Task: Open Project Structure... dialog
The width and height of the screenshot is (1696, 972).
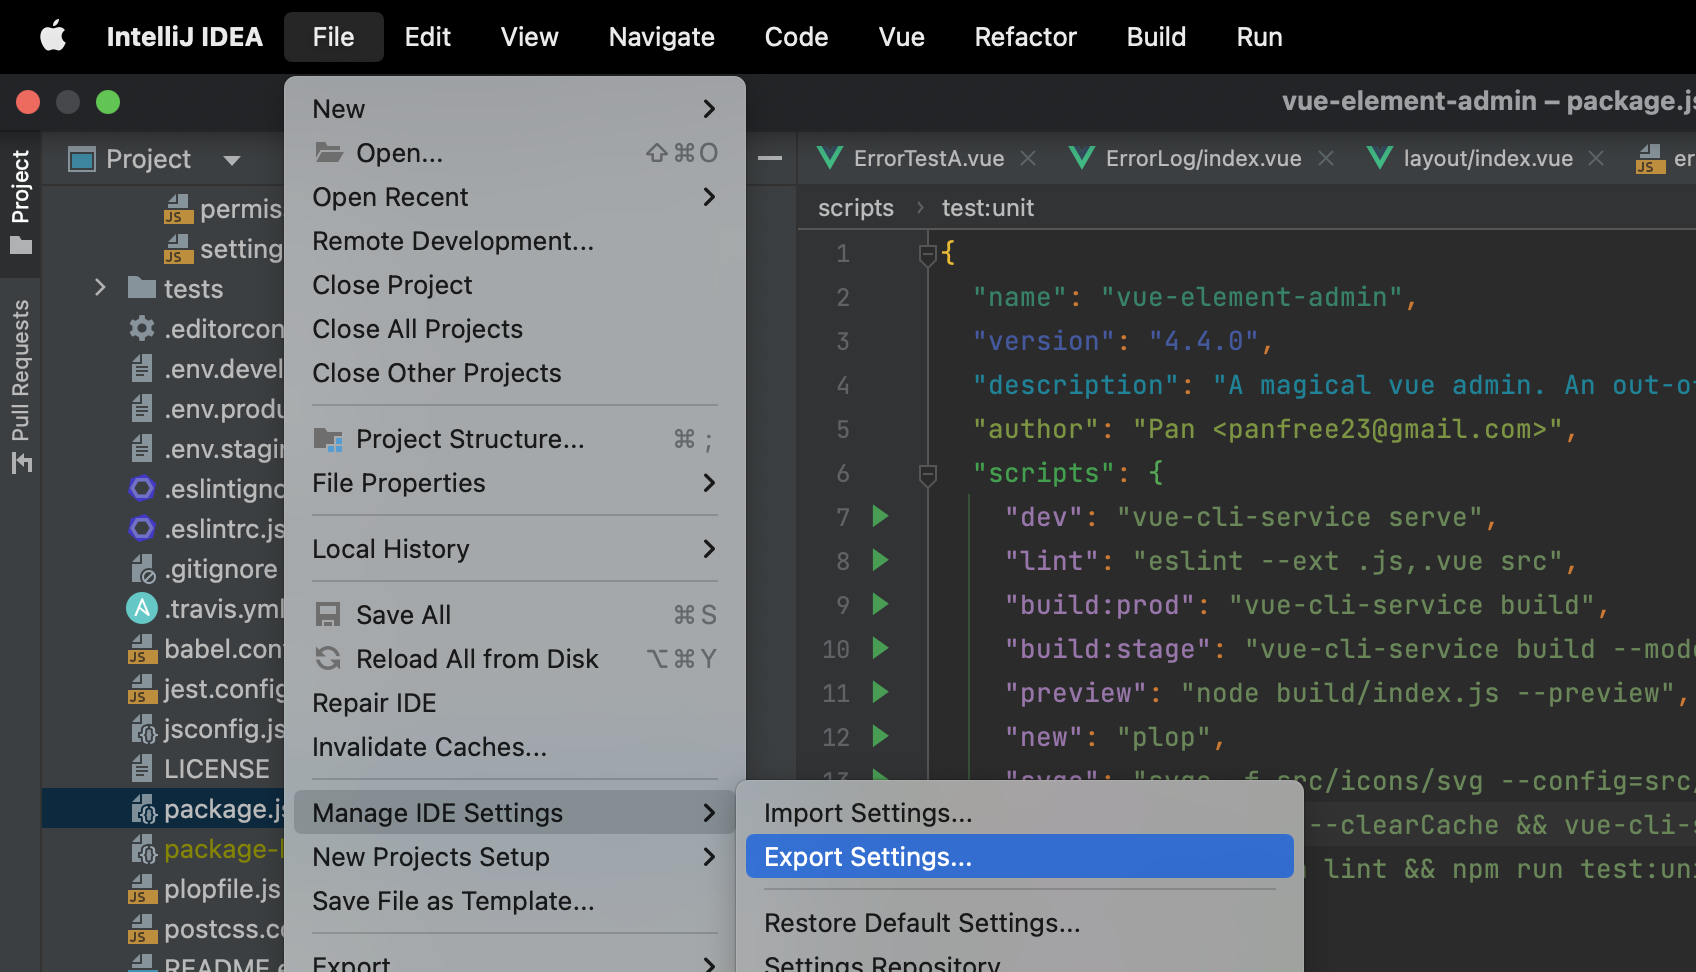Action: 515,439
